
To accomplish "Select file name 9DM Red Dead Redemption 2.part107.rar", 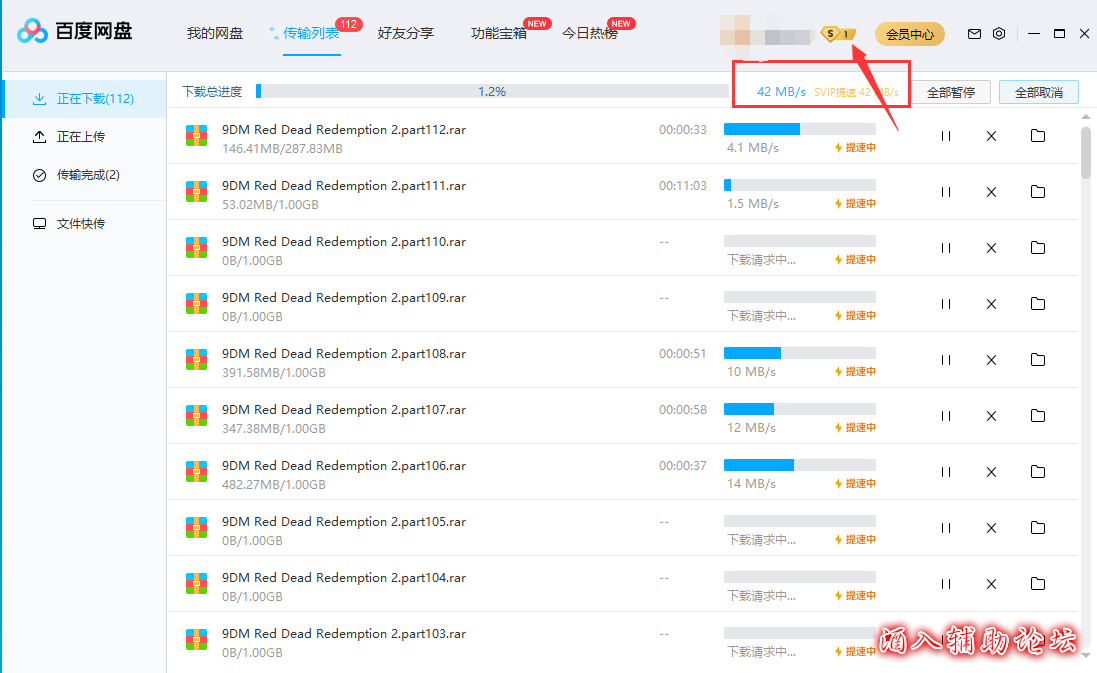I will [x=344, y=409].
